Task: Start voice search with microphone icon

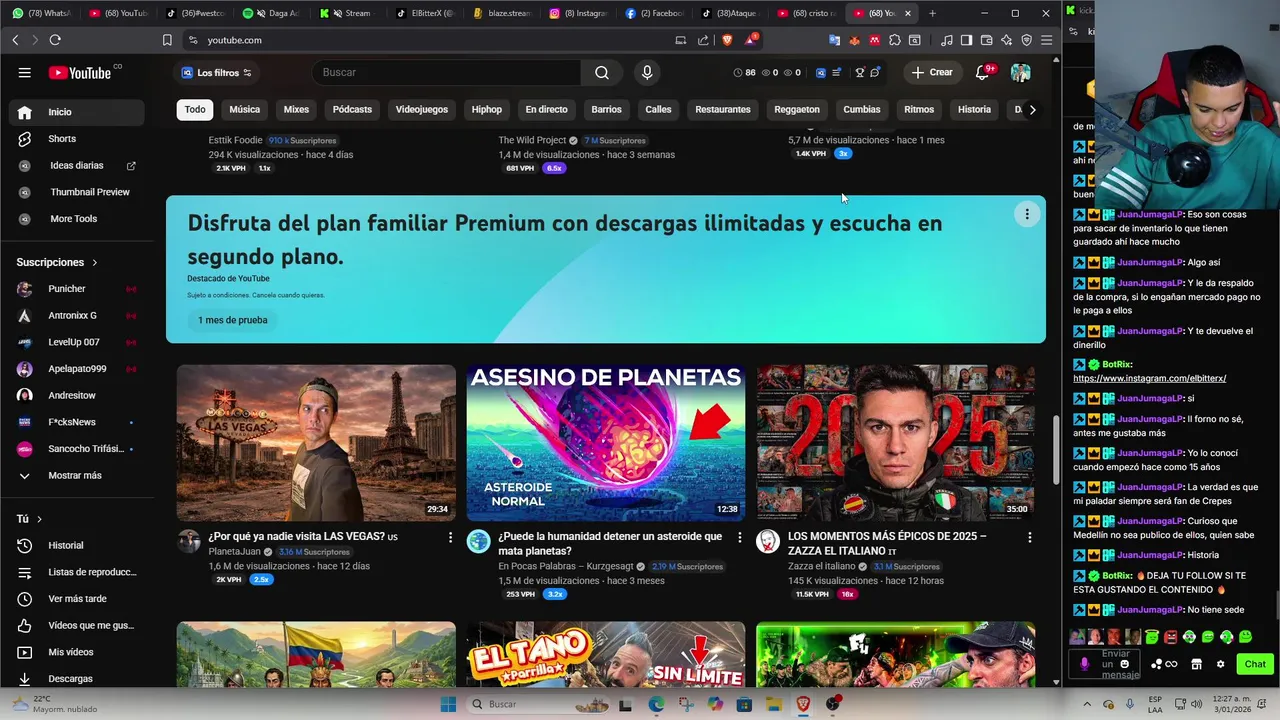Action: pyautogui.click(x=647, y=72)
